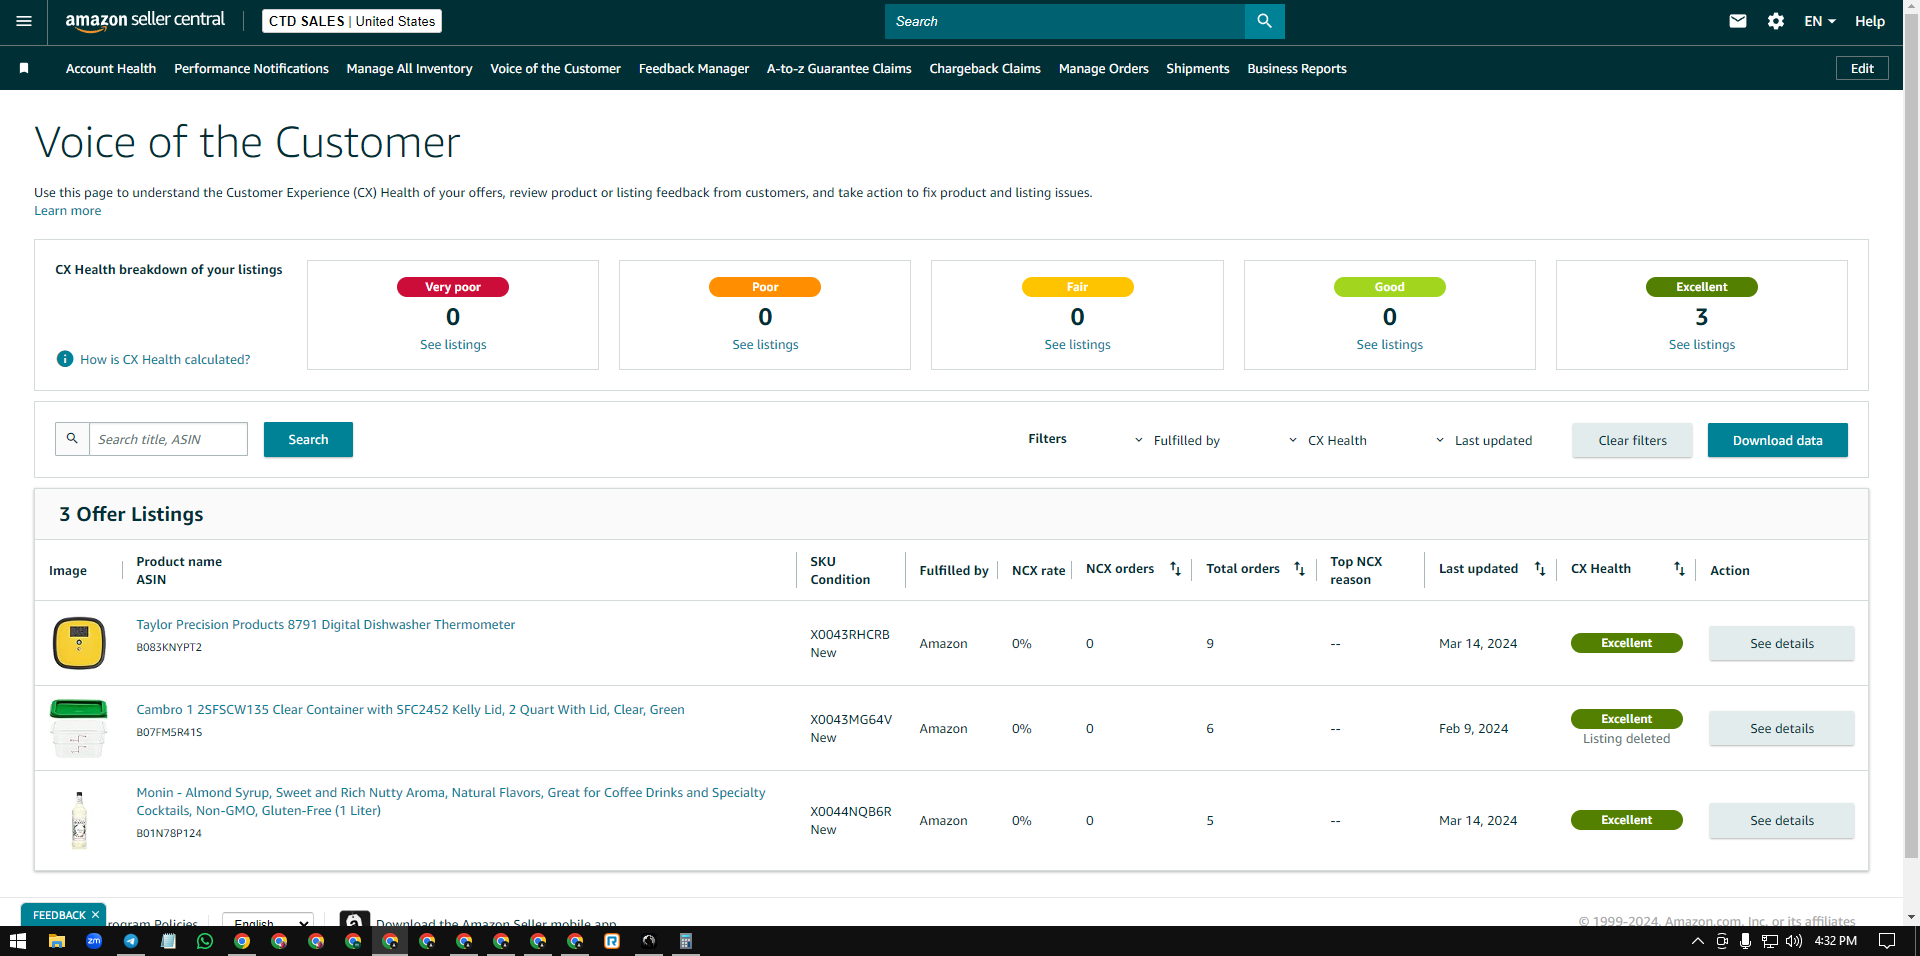
Task: Open WhatsApp from the taskbar
Action: 205,941
